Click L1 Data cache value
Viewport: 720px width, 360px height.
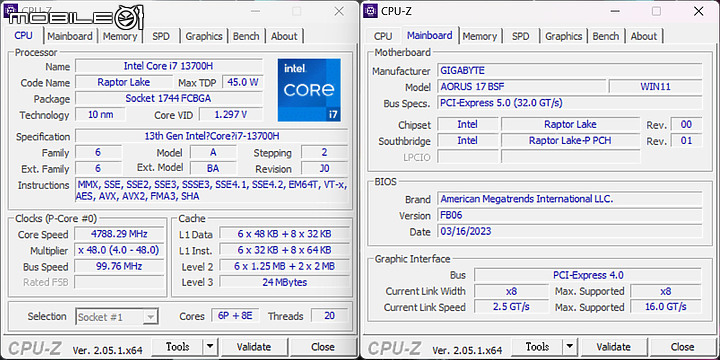[284, 234]
